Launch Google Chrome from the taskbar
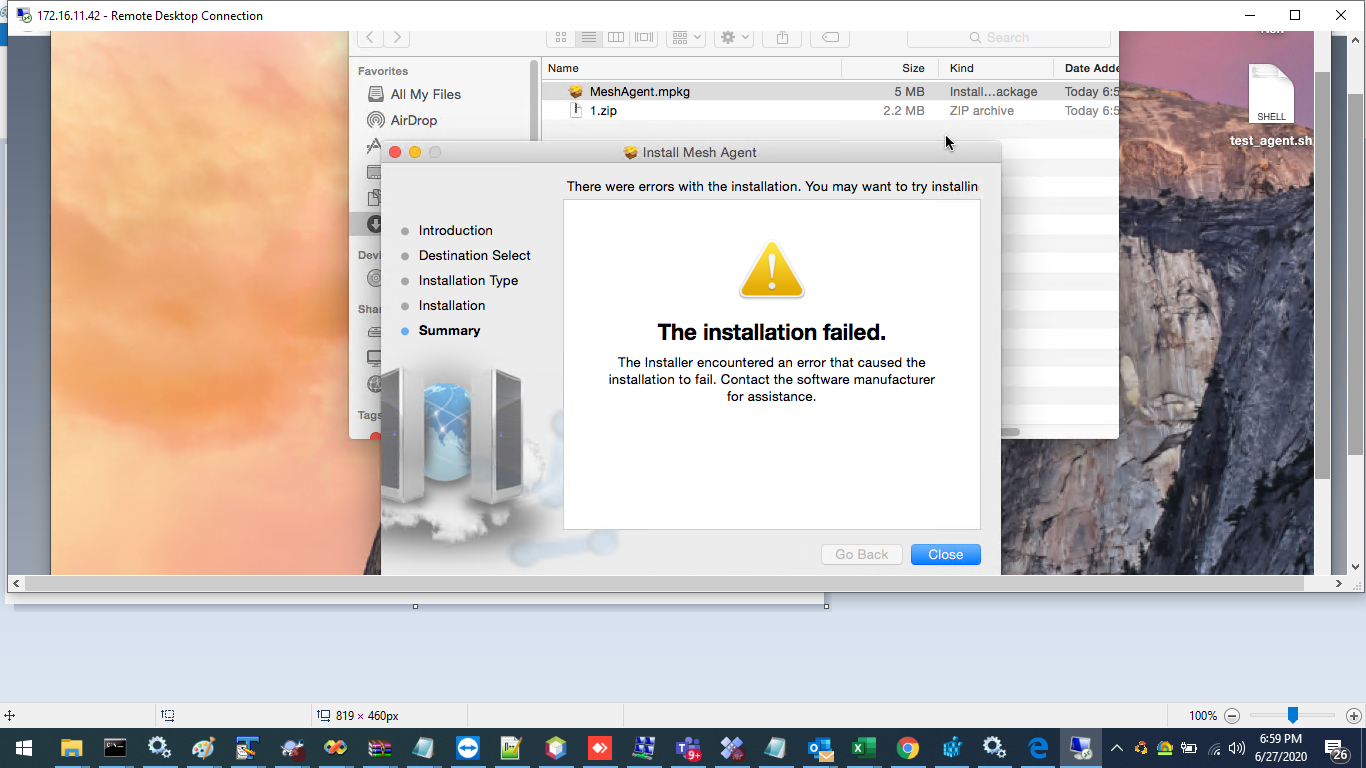This screenshot has height=768, width=1366. [908, 747]
